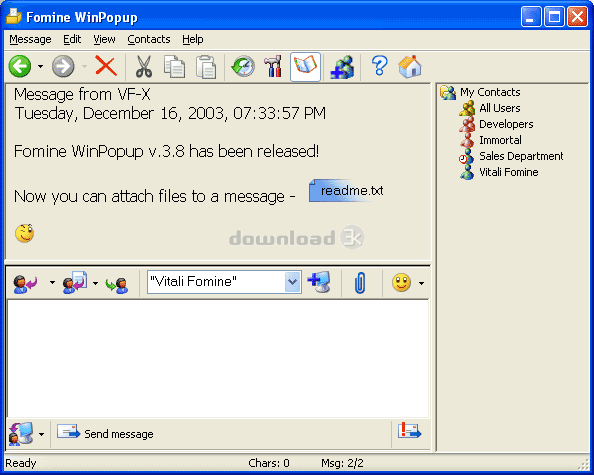Select Sales Department in contacts tree

(521, 156)
